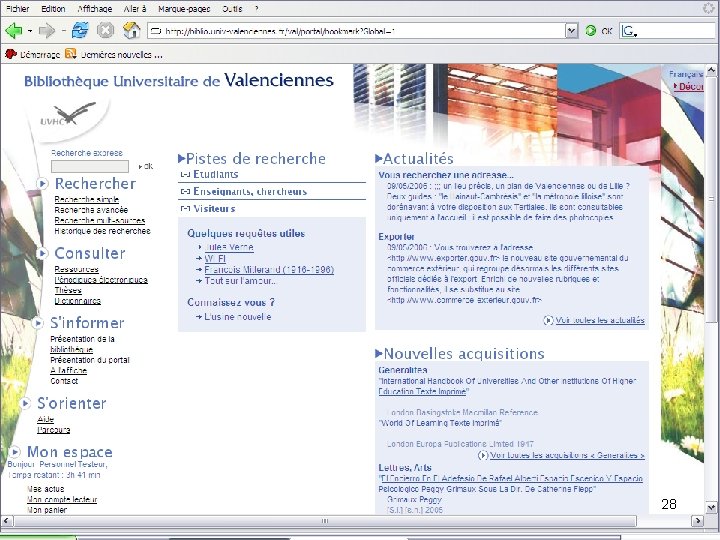Open the François Mitterand (1916-1996) link
The height and width of the screenshot is (540, 720).
point(269,270)
